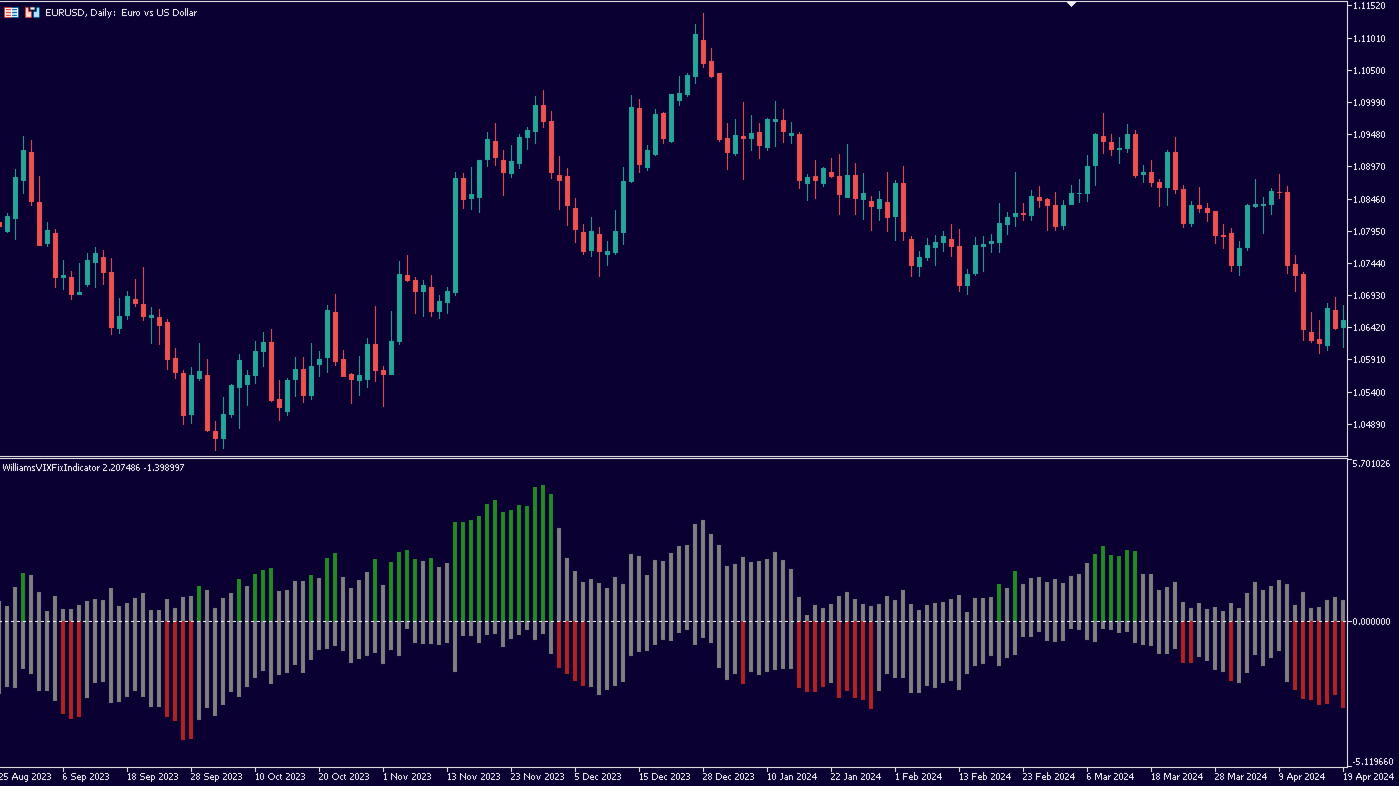Click the chart shift triangle marker at top
Image resolution: width=1399 pixels, height=786 pixels.
[x=1071, y=5]
